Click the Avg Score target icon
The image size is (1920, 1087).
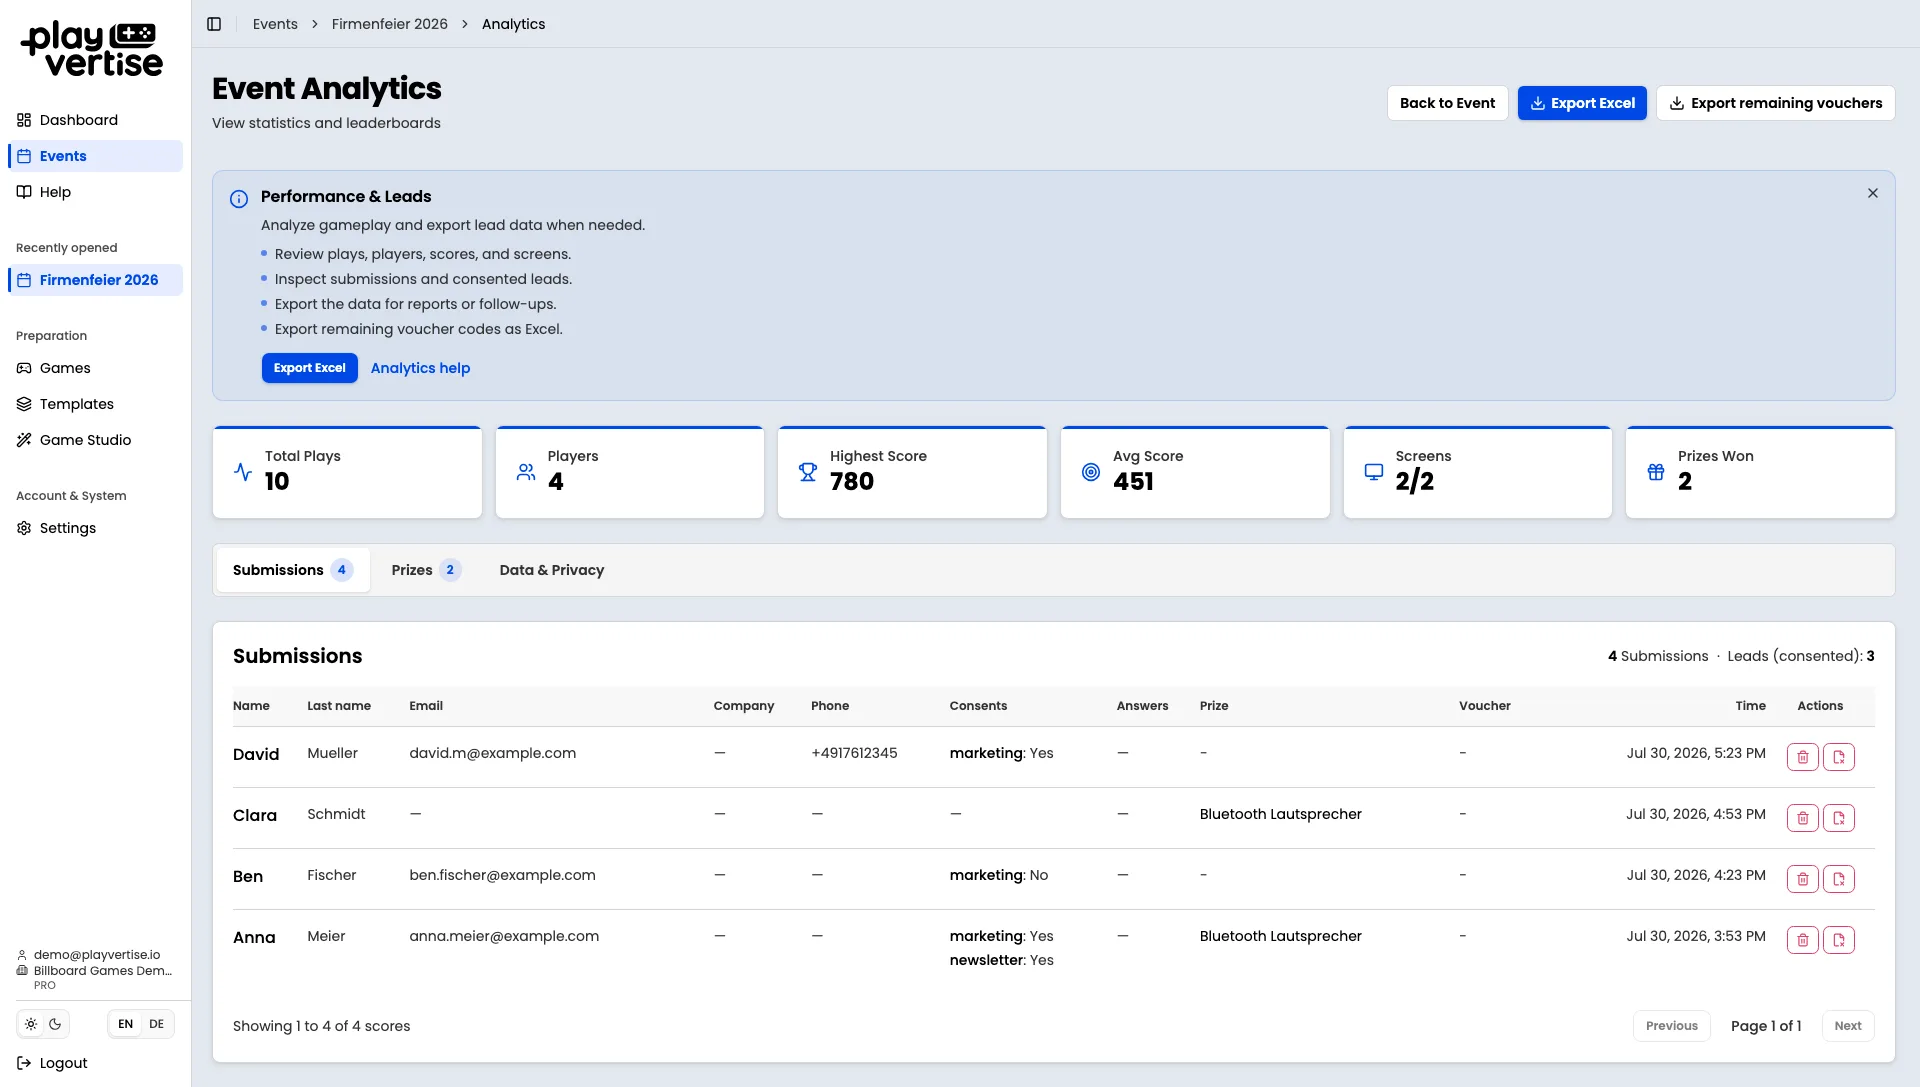tap(1091, 471)
